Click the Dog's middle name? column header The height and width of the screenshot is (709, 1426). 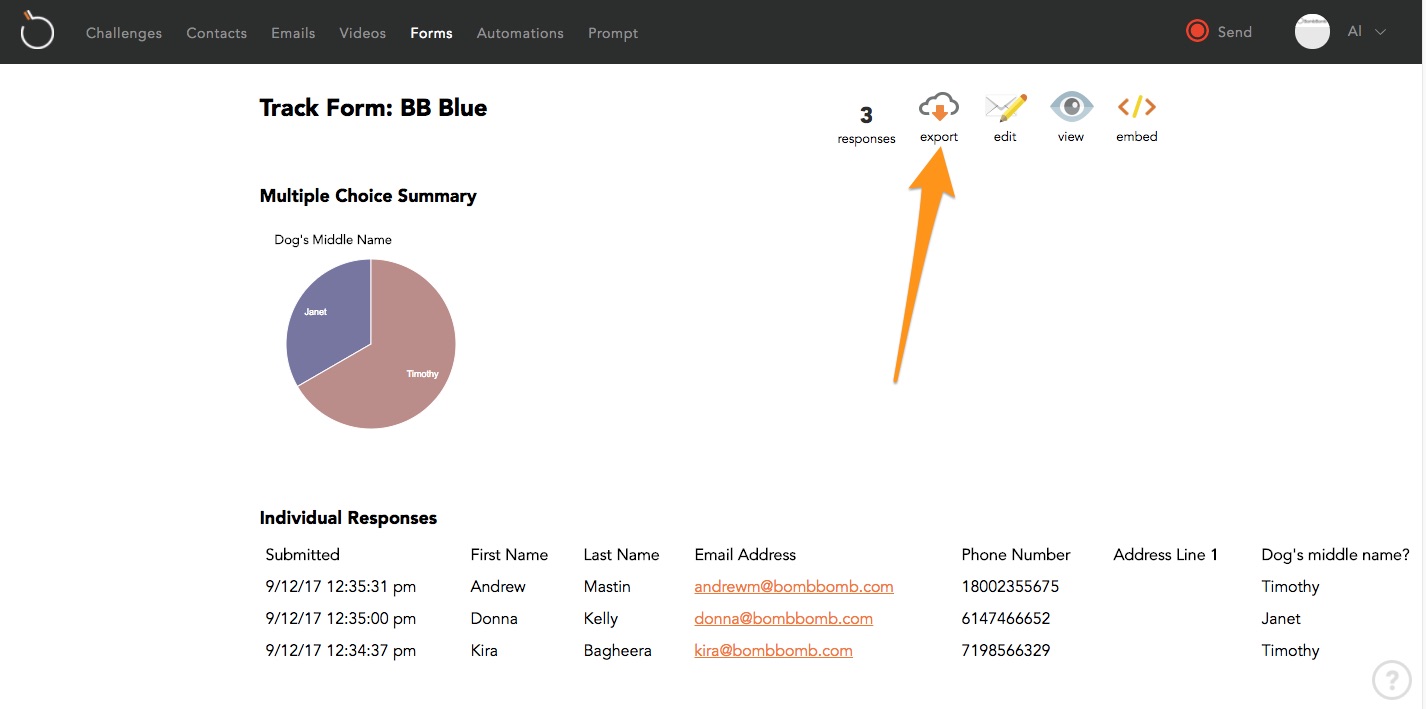[x=1335, y=555]
